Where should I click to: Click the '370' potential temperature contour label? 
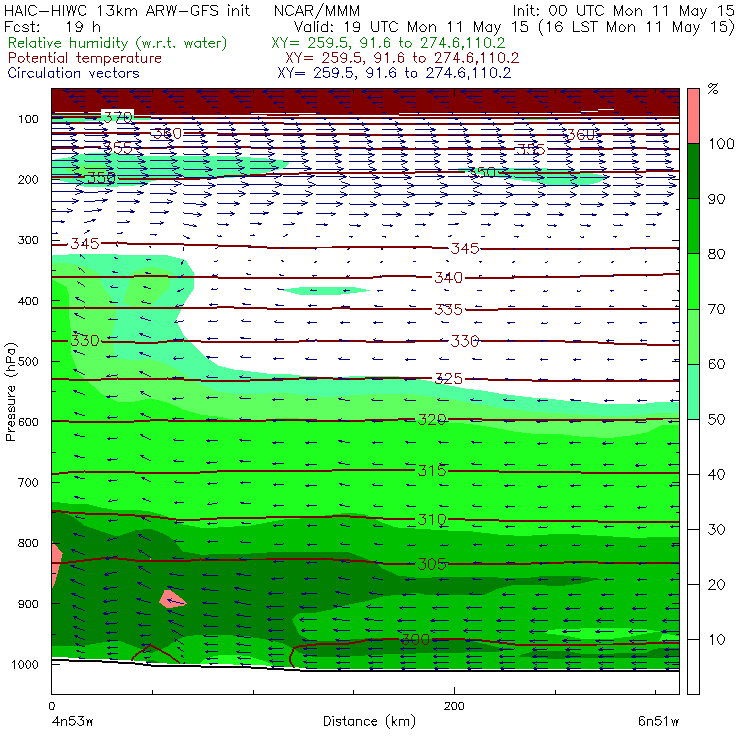(x=118, y=117)
